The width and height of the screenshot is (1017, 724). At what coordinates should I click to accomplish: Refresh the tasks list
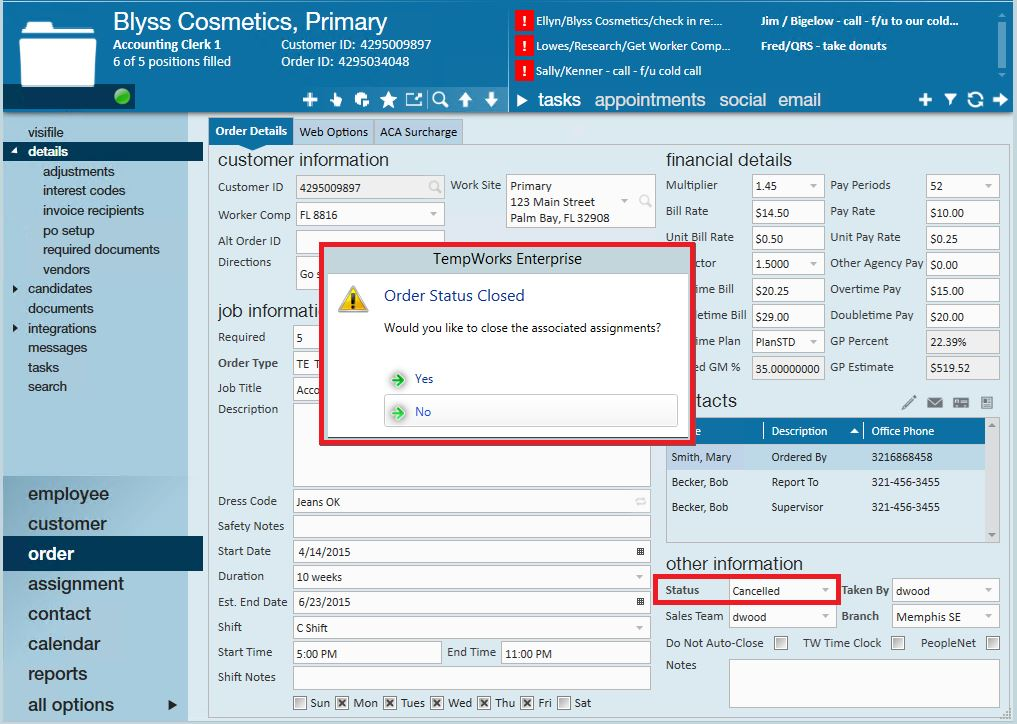click(x=975, y=99)
